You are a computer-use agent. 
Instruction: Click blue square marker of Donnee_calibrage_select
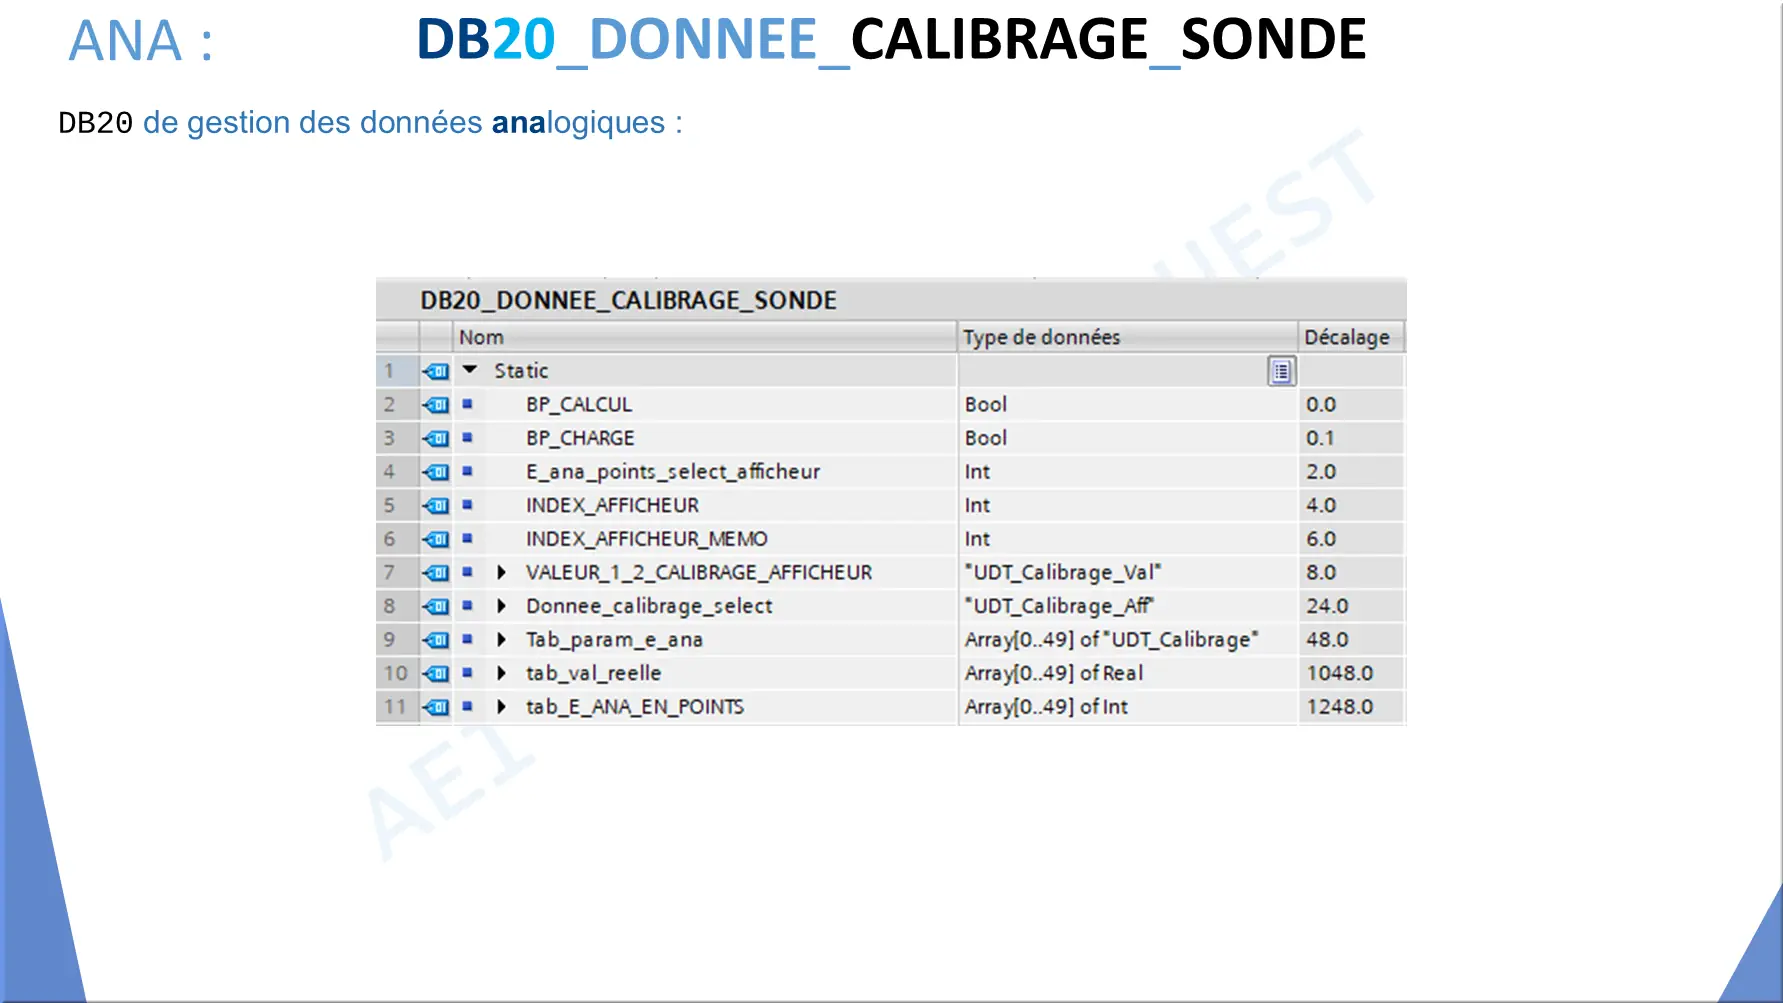[467, 605]
